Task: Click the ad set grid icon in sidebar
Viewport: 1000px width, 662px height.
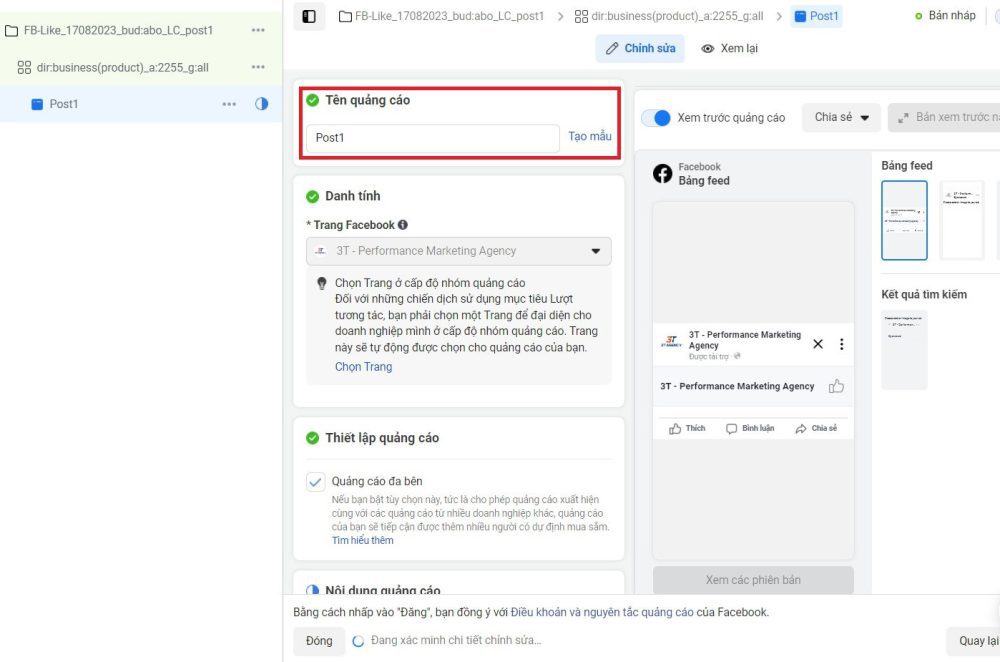Action: [24, 68]
